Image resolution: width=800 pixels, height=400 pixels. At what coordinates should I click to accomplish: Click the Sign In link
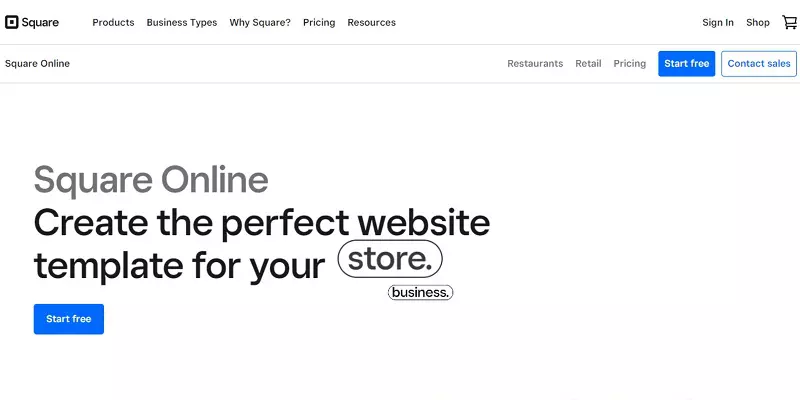point(718,22)
